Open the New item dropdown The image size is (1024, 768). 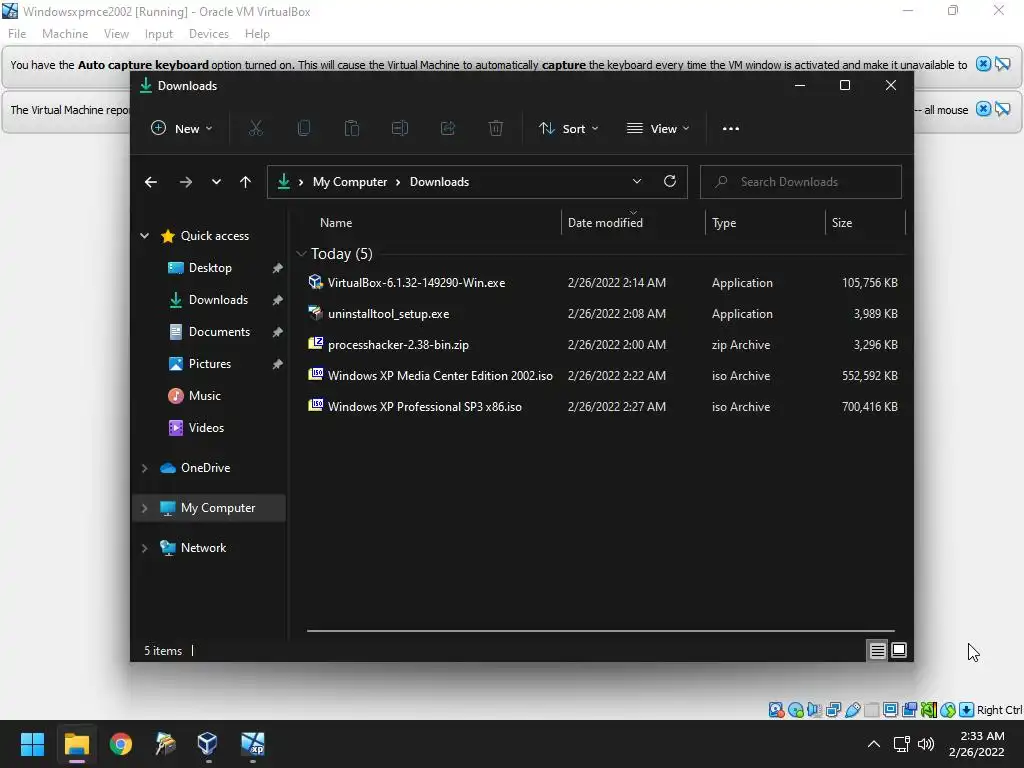[x=182, y=129]
